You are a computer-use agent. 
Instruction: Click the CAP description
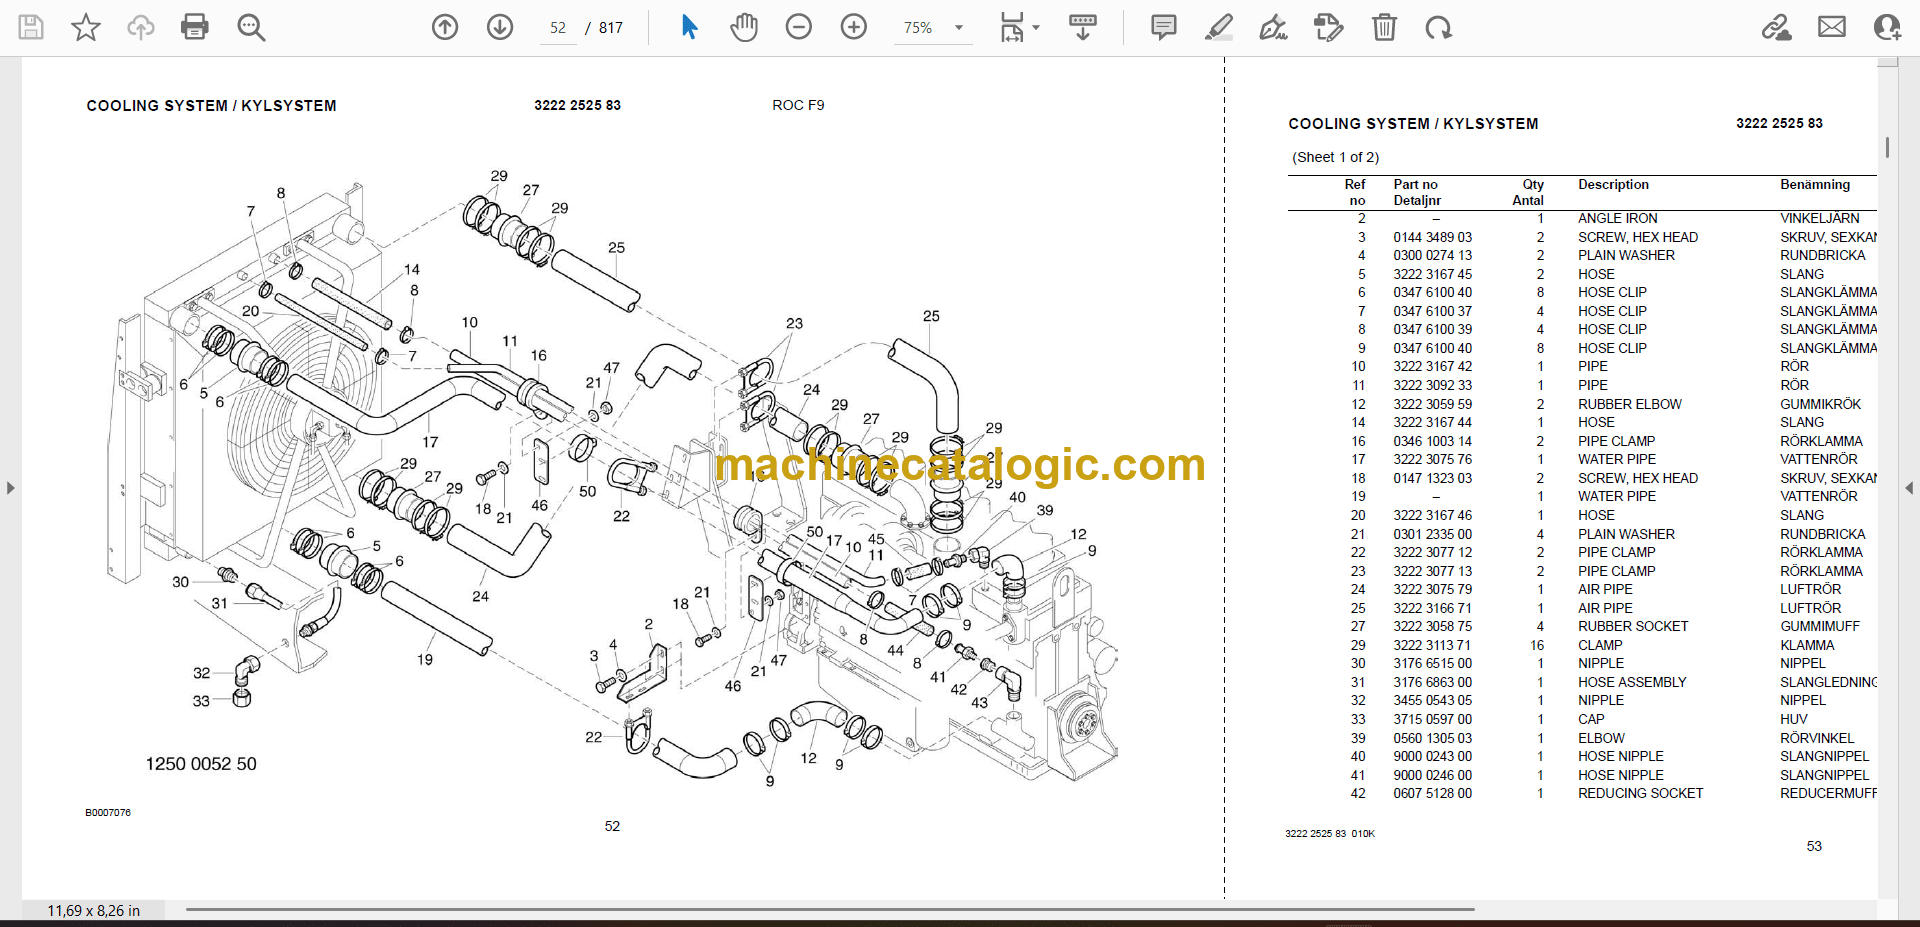pyautogui.click(x=1591, y=719)
